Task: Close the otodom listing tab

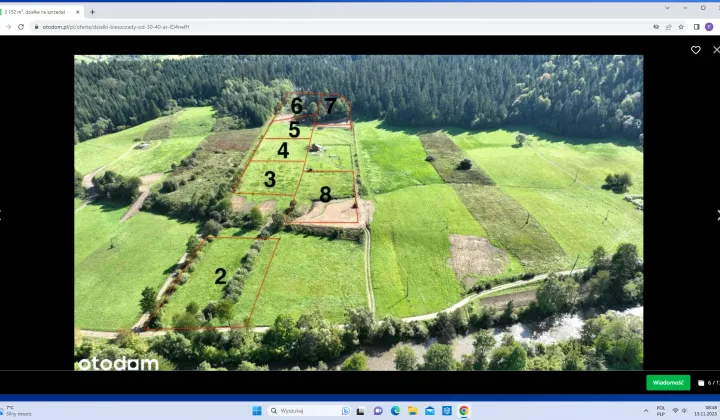Action: pos(78,12)
